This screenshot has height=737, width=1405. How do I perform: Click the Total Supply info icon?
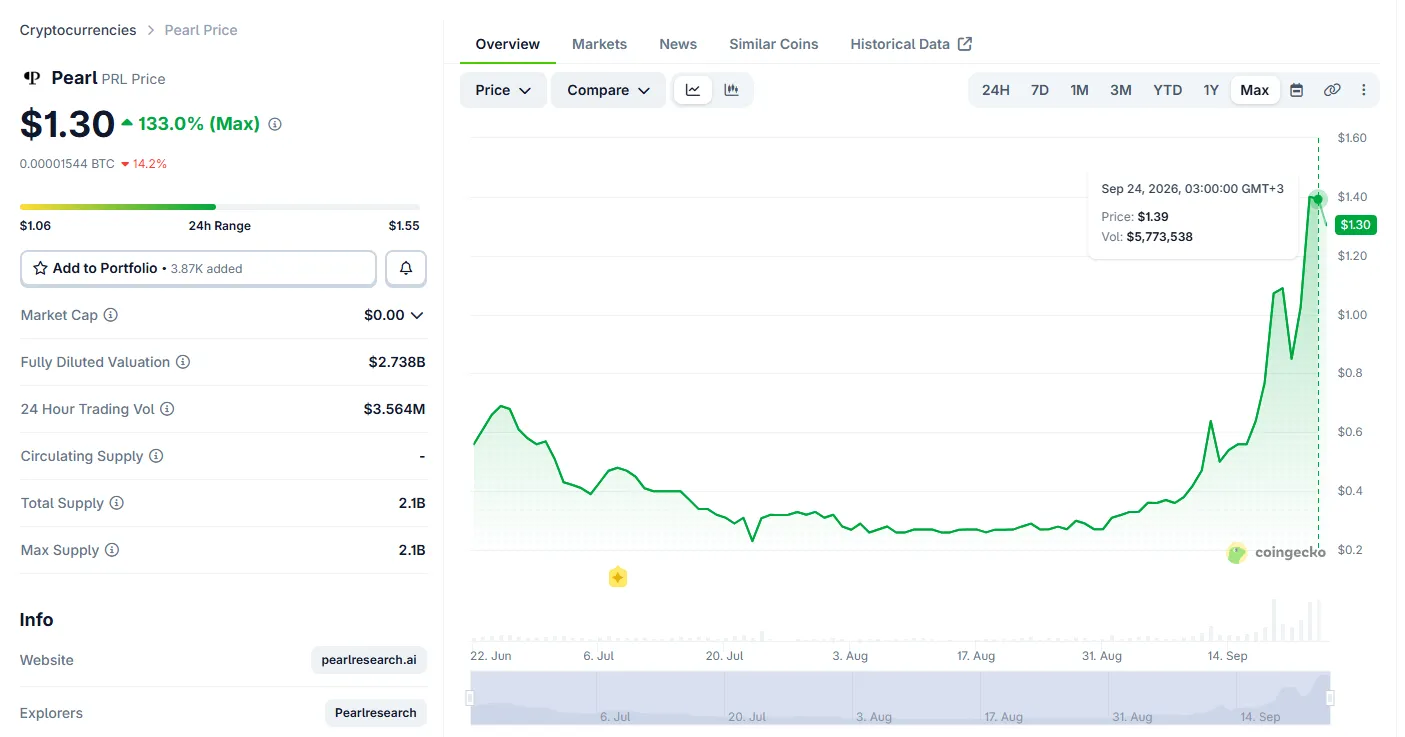click(x=116, y=503)
